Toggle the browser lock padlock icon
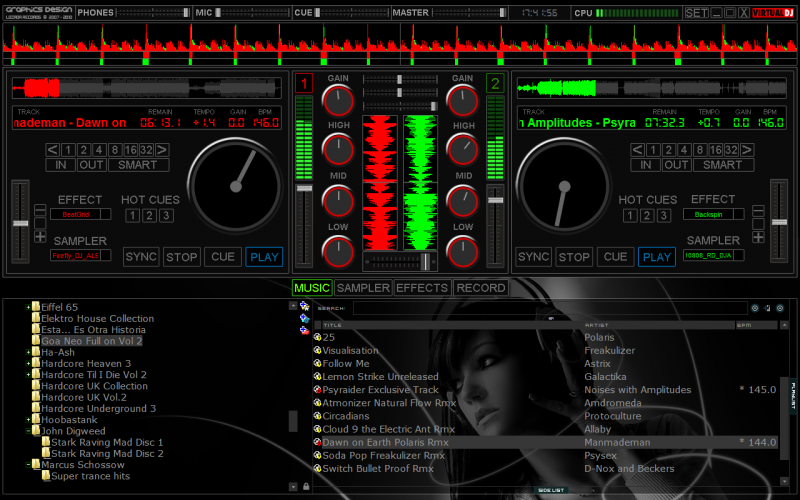This screenshot has width=800, height=500. coord(306,487)
